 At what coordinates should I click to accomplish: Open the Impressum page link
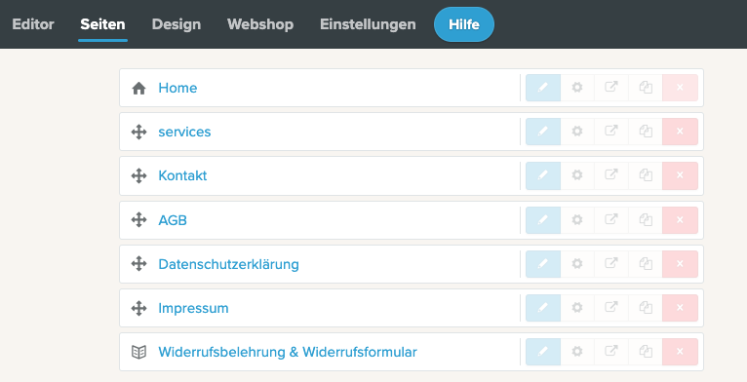pyautogui.click(x=193, y=308)
